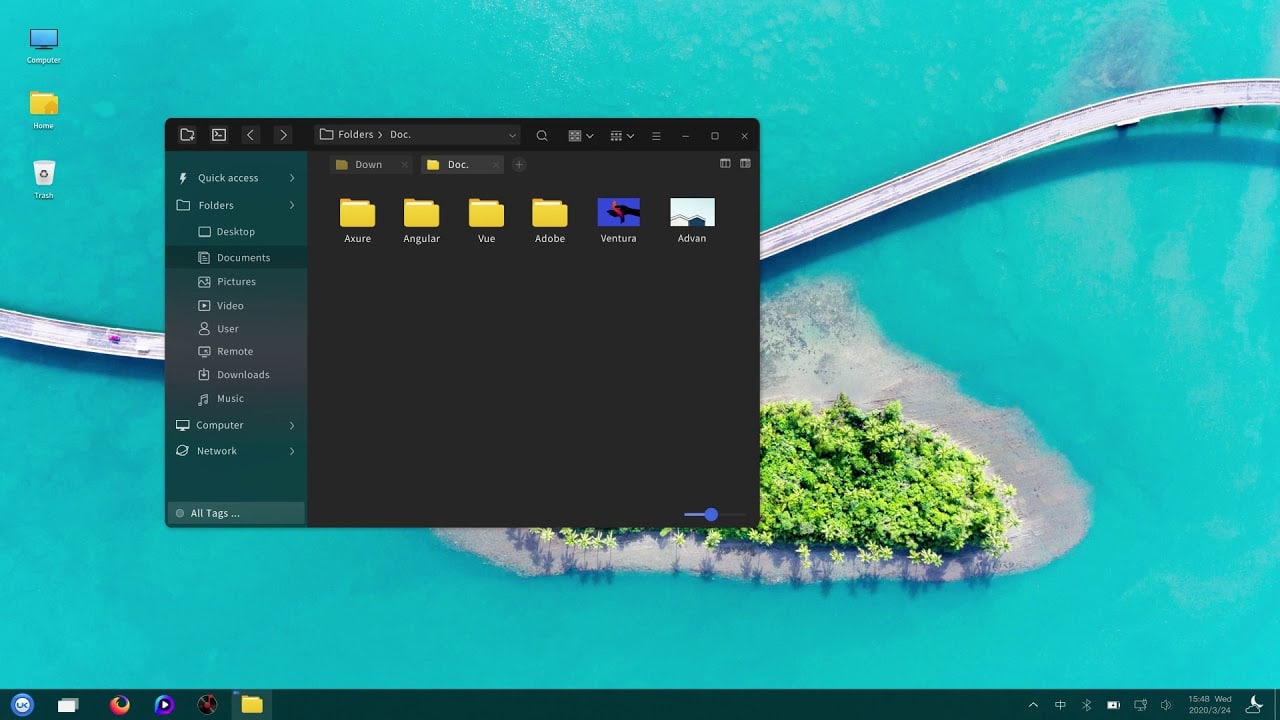
Task: Open the Computer desktop icon
Action: tap(44, 46)
